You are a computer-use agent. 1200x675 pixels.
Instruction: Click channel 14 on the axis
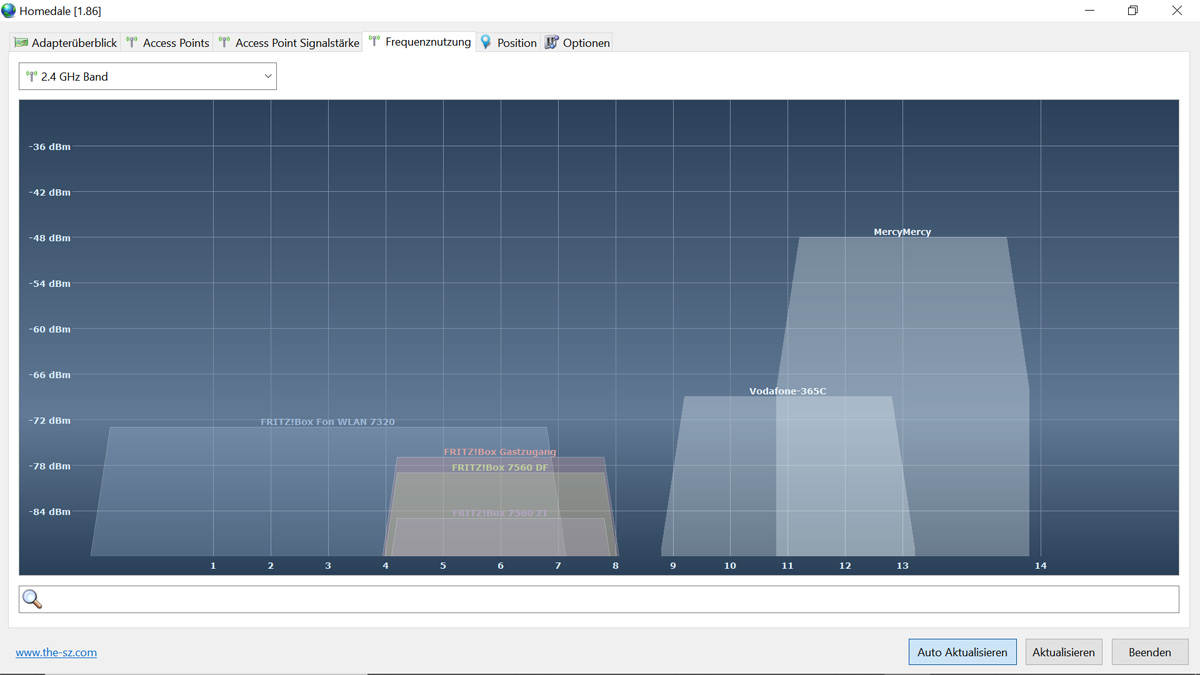tap(1040, 566)
